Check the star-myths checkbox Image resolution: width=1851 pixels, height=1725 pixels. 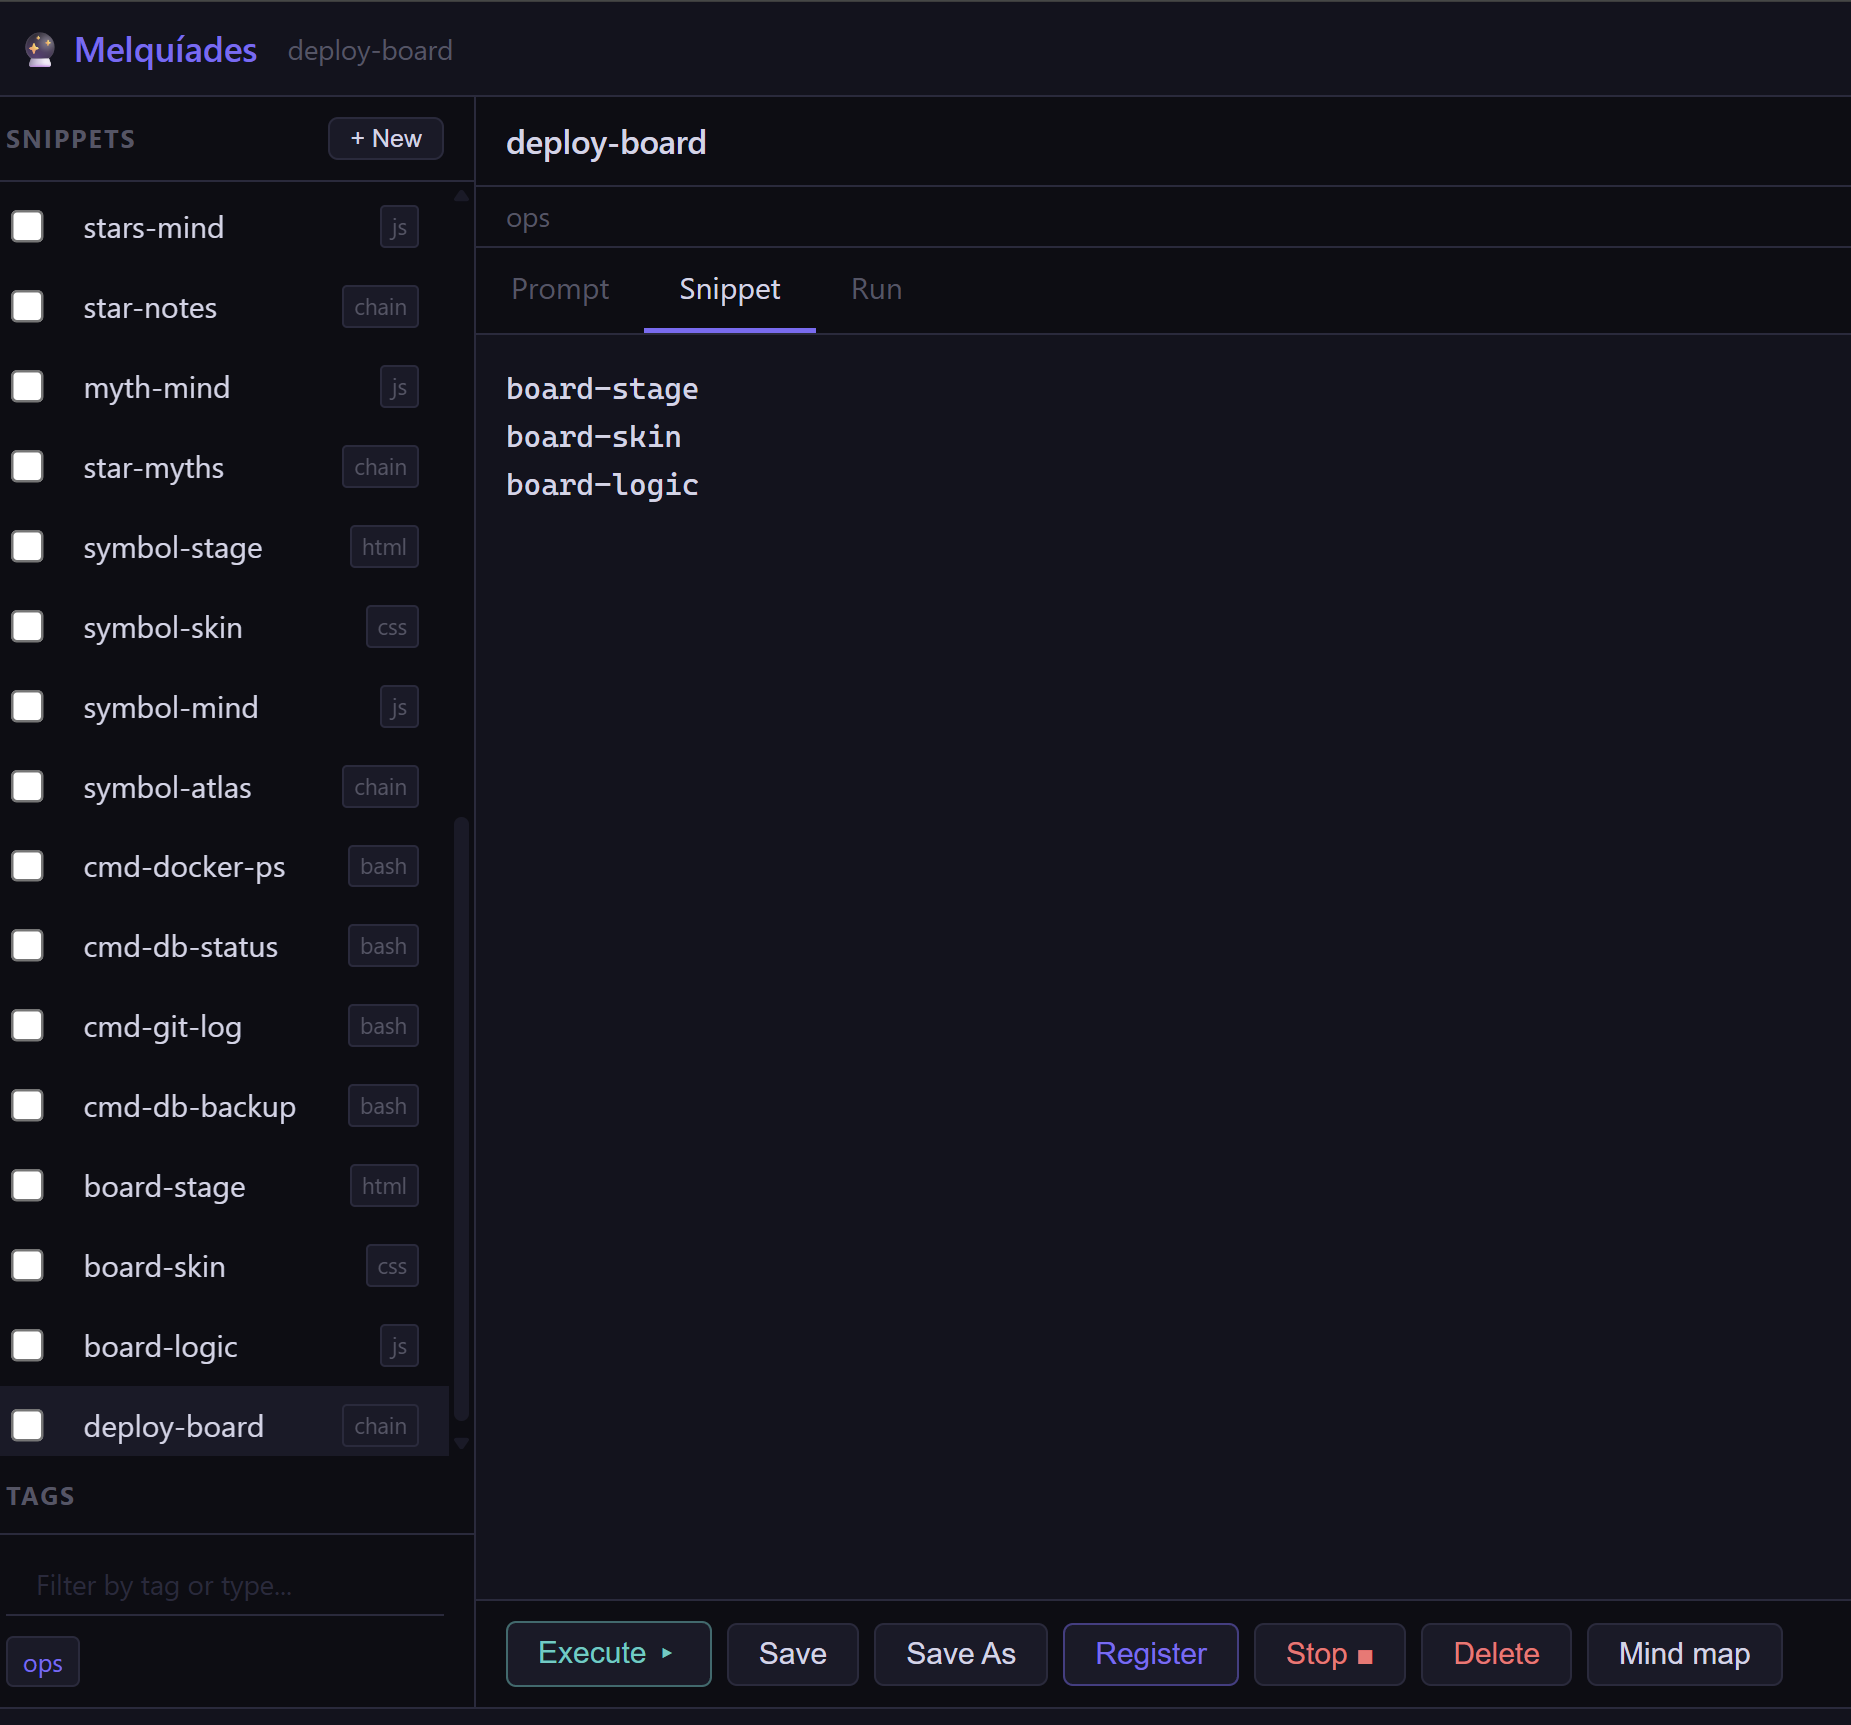27,467
